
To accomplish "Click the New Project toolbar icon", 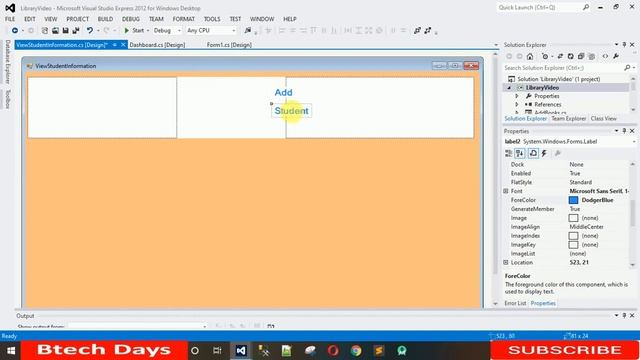I will point(44,31).
